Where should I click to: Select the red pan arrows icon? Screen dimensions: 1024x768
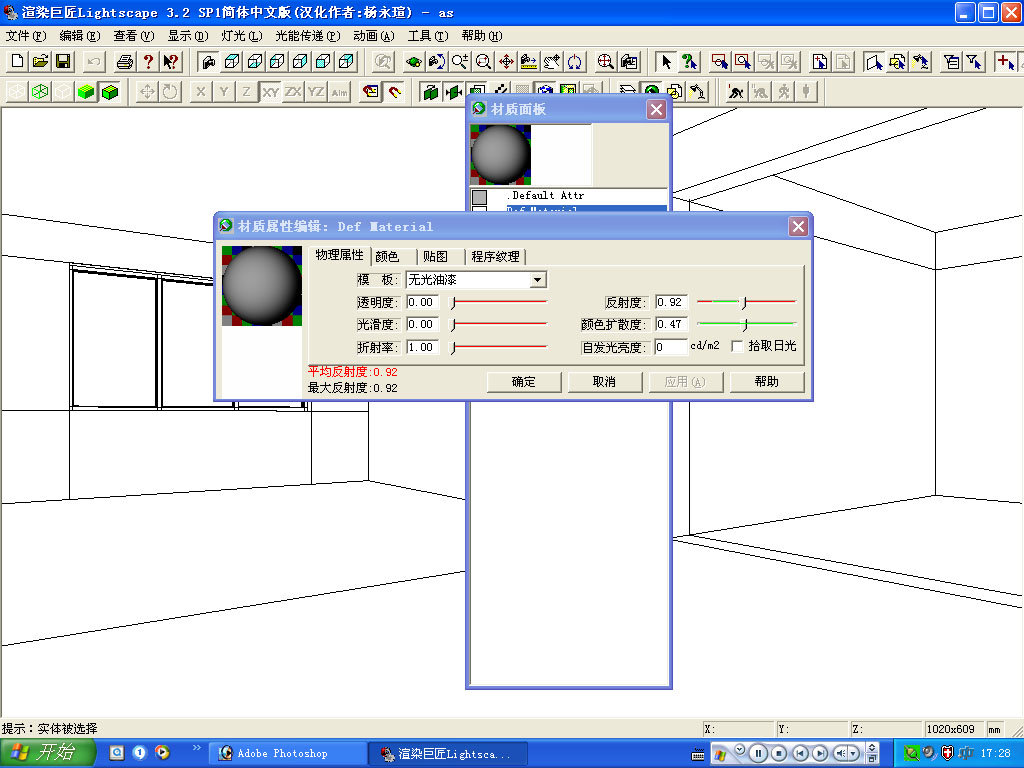click(x=506, y=62)
